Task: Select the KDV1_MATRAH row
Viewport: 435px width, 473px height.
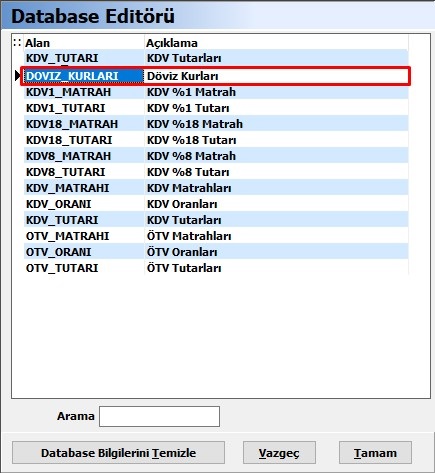Action: pos(216,92)
